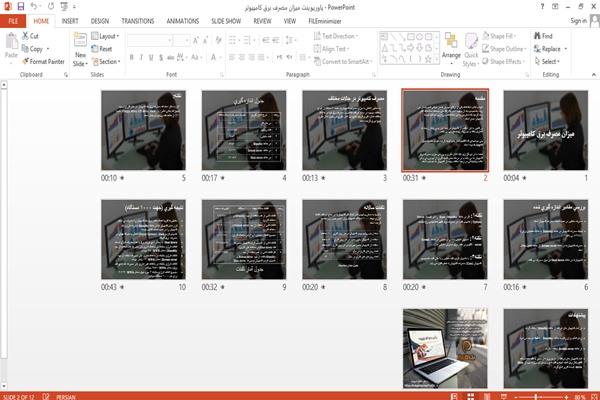
Task: Toggle Underline formatting
Action: (x=151, y=57)
